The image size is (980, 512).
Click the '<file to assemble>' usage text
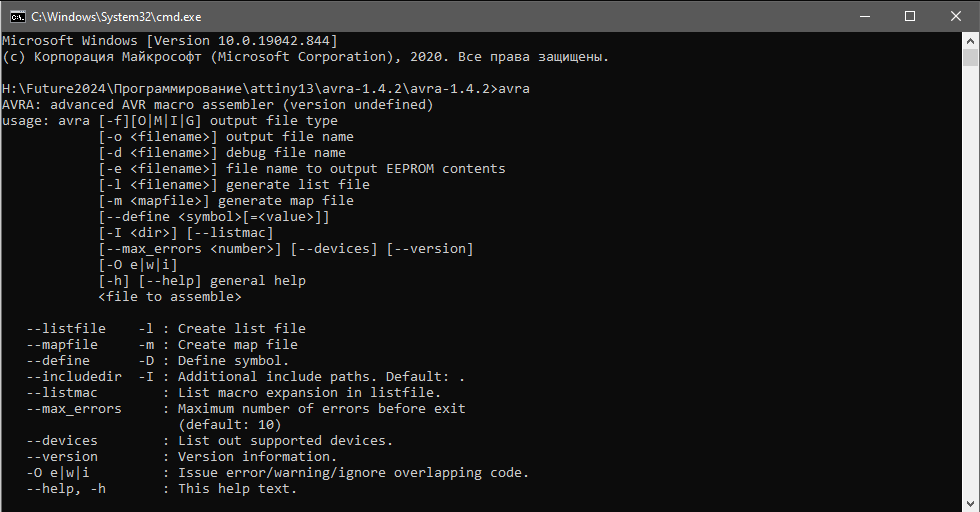169,297
